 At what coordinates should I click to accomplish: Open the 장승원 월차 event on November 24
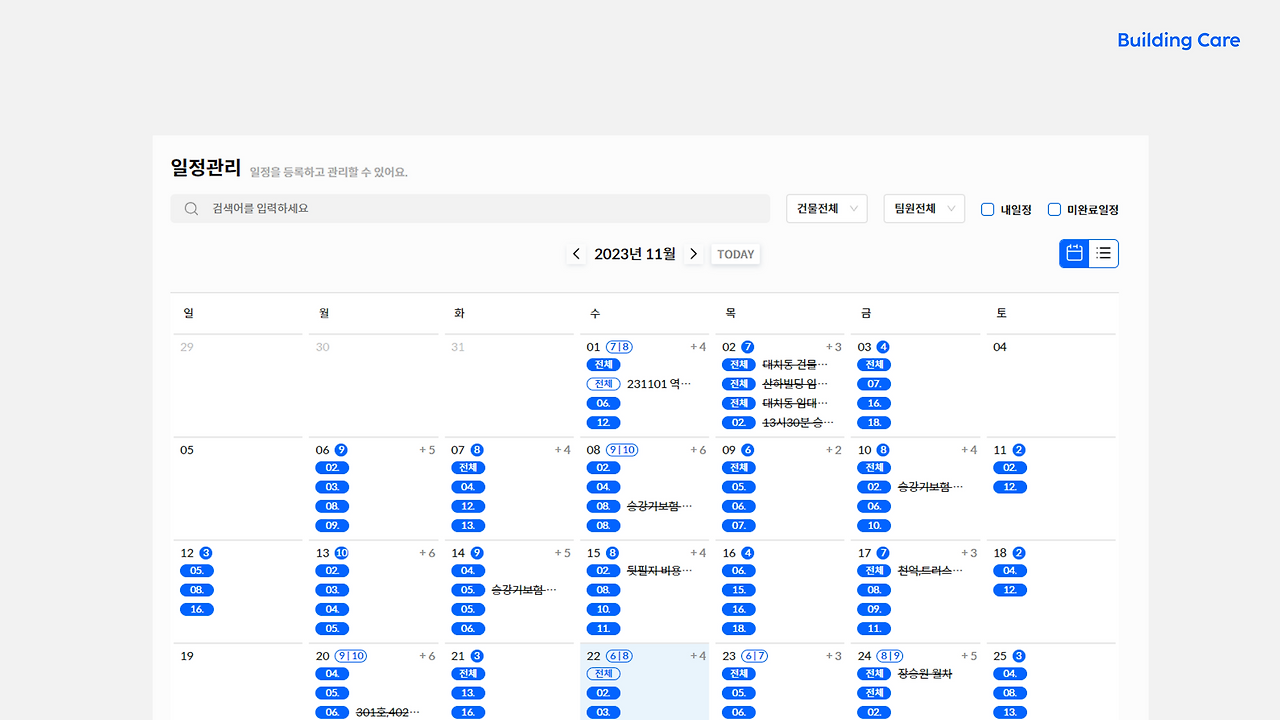point(925,674)
